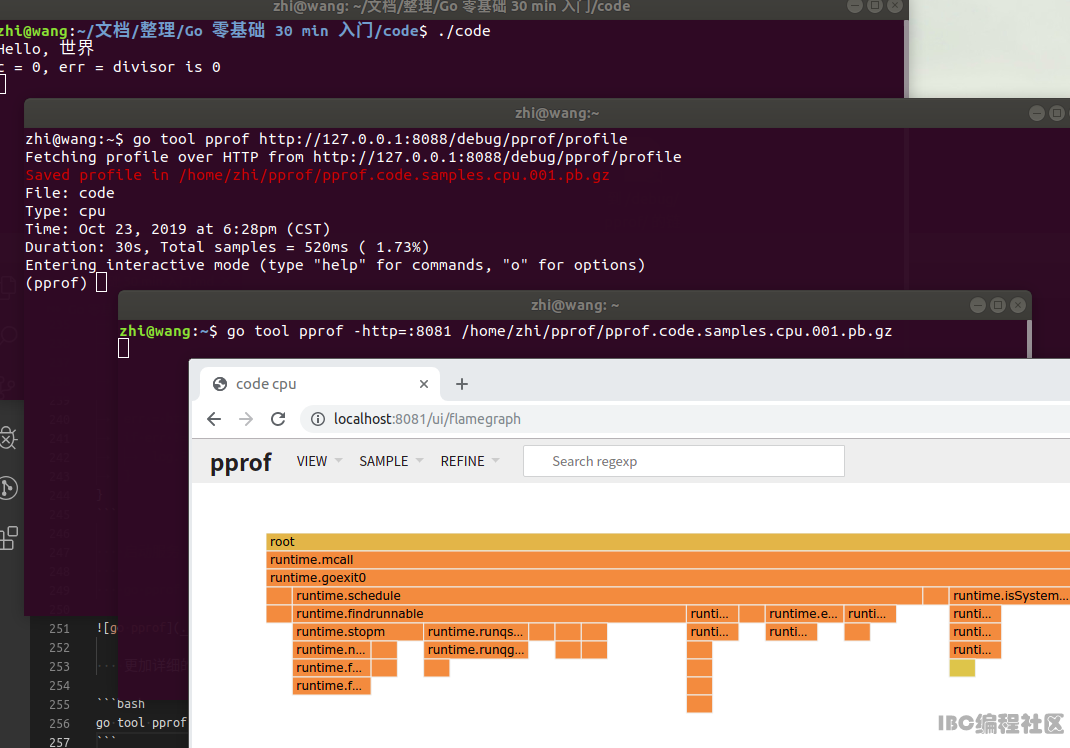Maximize the 'zhi@wang: ~' pprof -http terminal
Screen dimensions: 1070x748
point(998,305)
